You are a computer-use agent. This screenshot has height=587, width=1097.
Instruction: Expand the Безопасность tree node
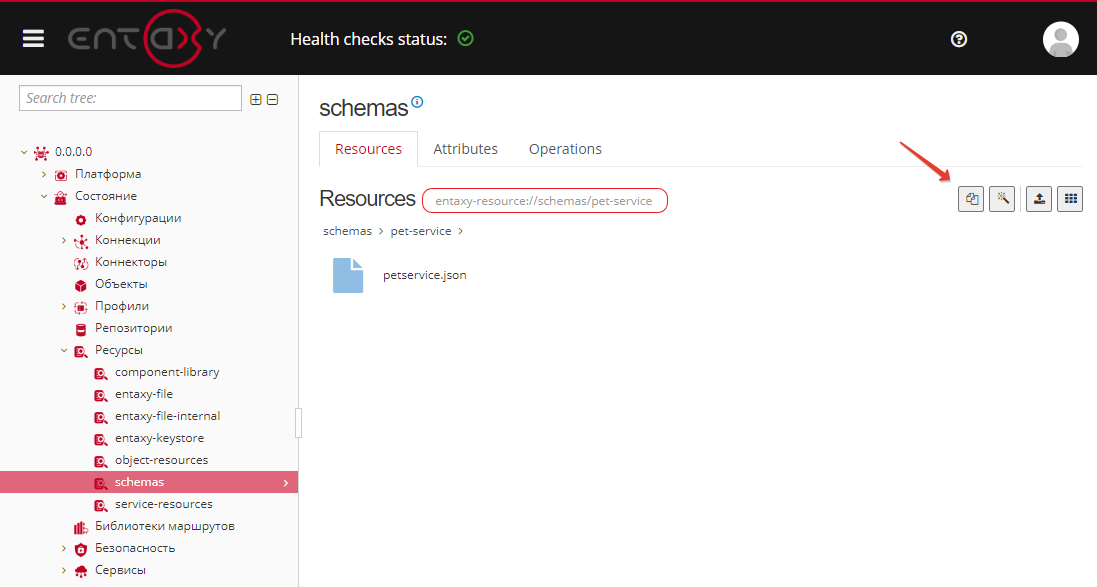pyautogui.click(x=64, y=548)
